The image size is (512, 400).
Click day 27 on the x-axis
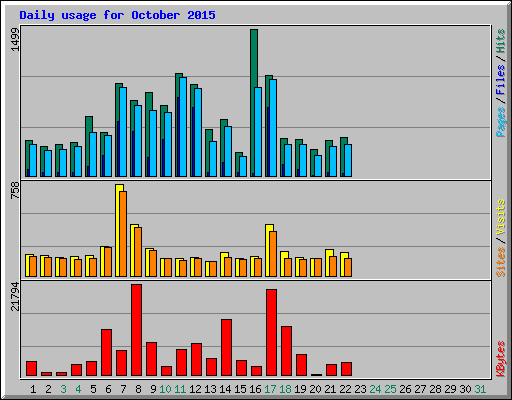pyautogui.click(x=420, y=389)
